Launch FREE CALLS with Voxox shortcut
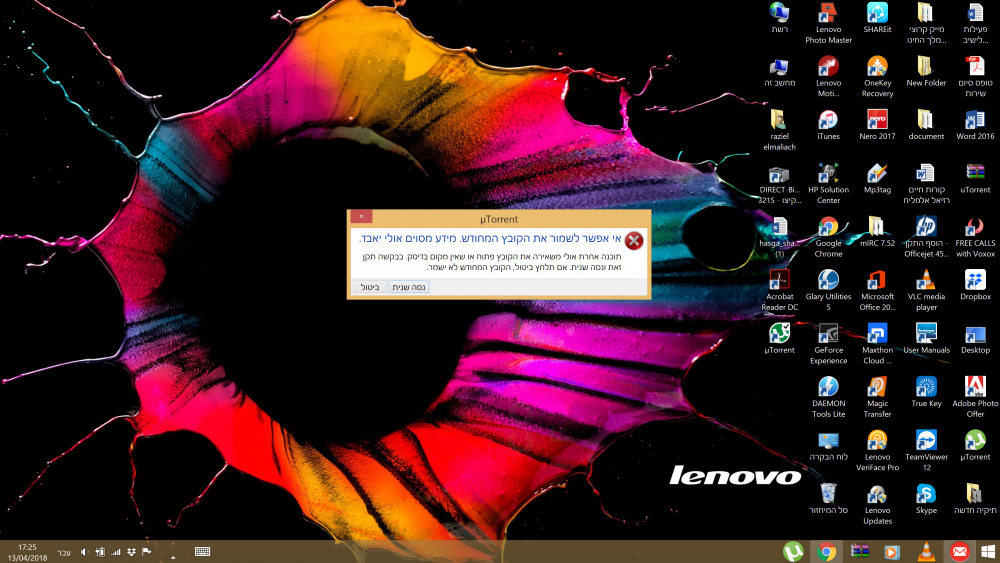 pos(975,237)
